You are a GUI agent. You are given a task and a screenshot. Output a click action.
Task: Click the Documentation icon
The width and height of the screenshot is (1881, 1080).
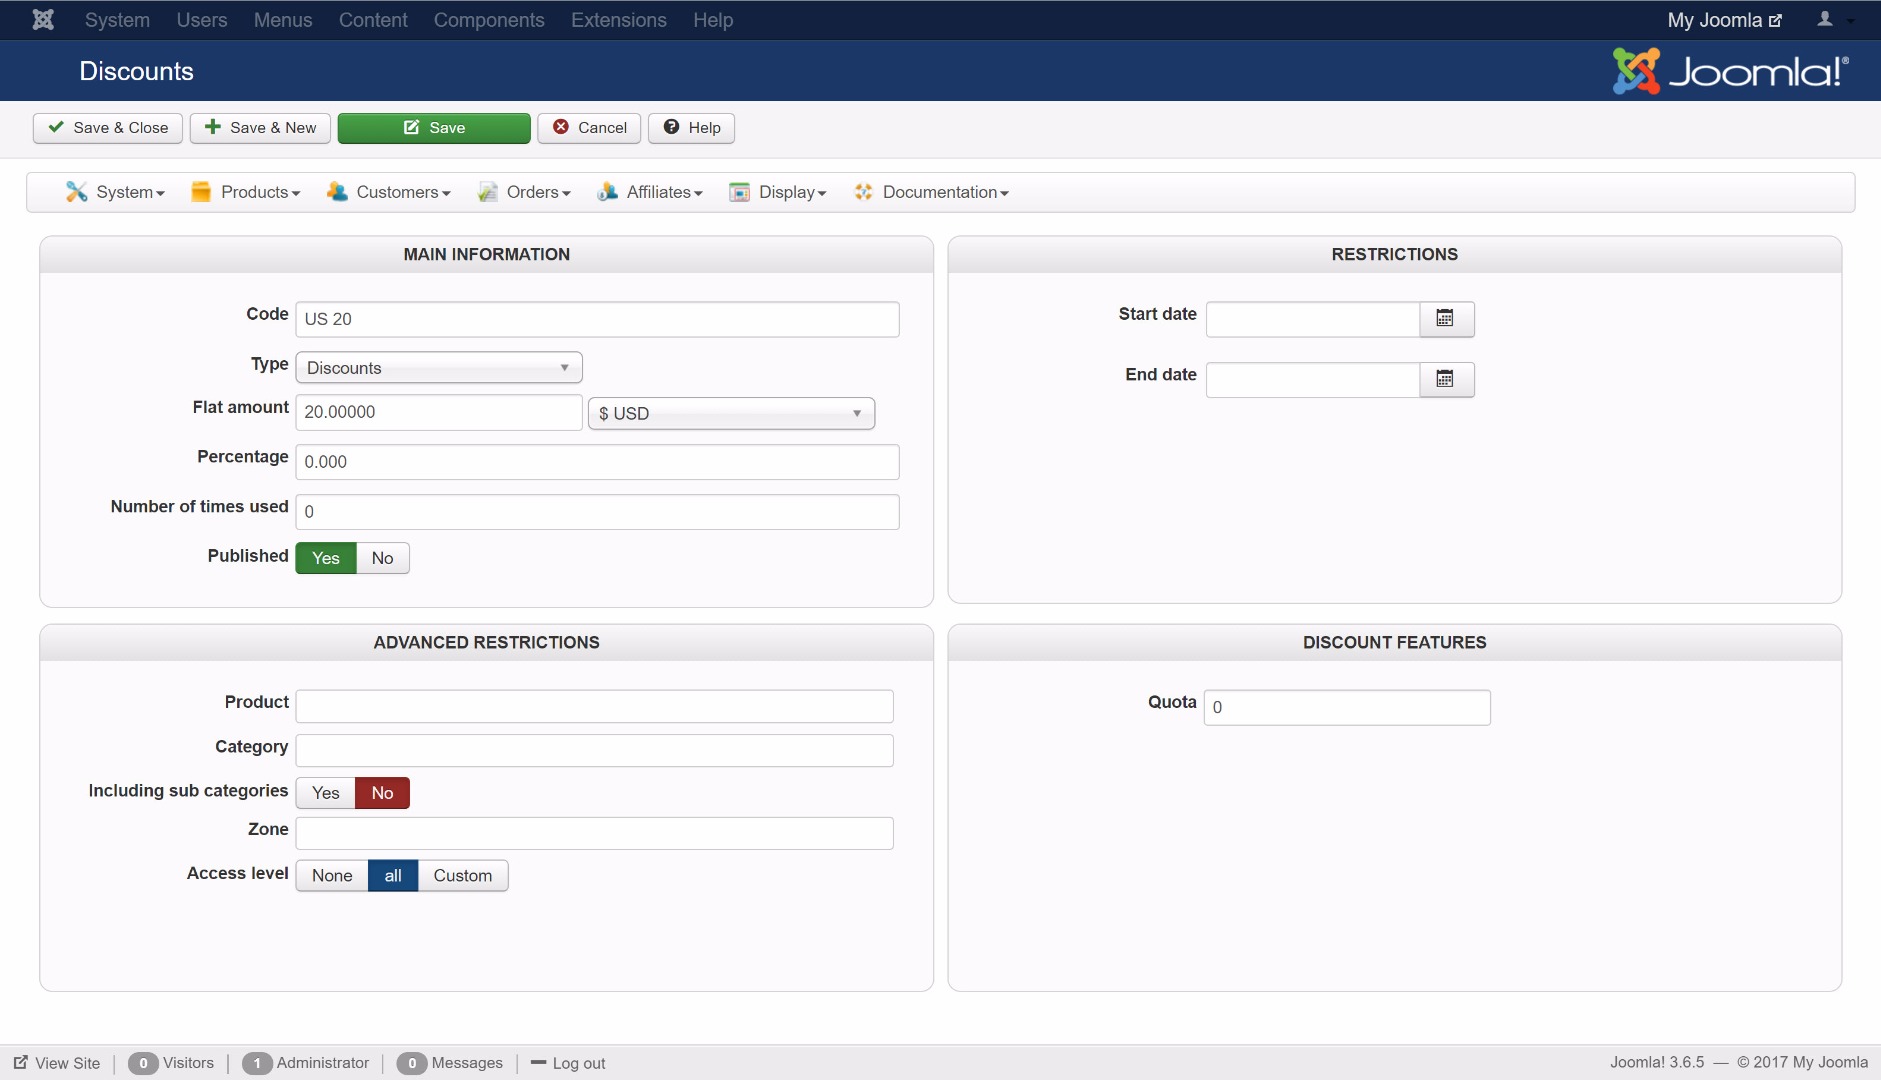(x=864, y=192)
